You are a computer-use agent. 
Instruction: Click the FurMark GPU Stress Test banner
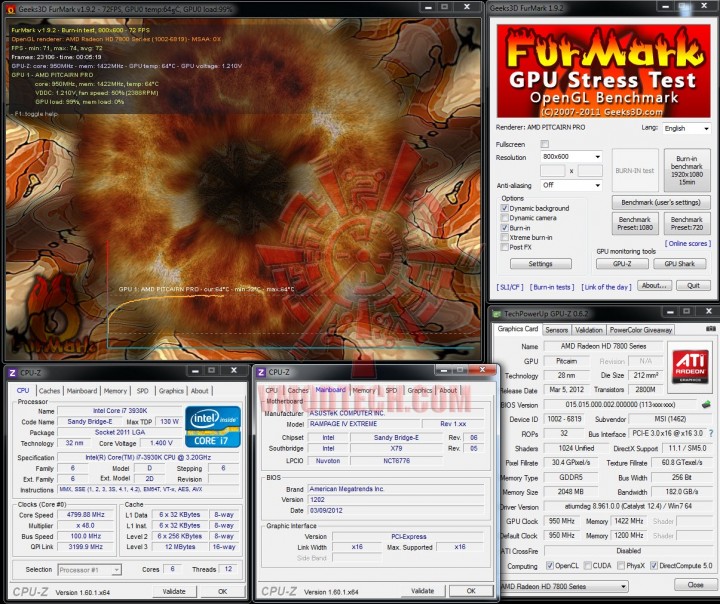[x=603, y=71]
